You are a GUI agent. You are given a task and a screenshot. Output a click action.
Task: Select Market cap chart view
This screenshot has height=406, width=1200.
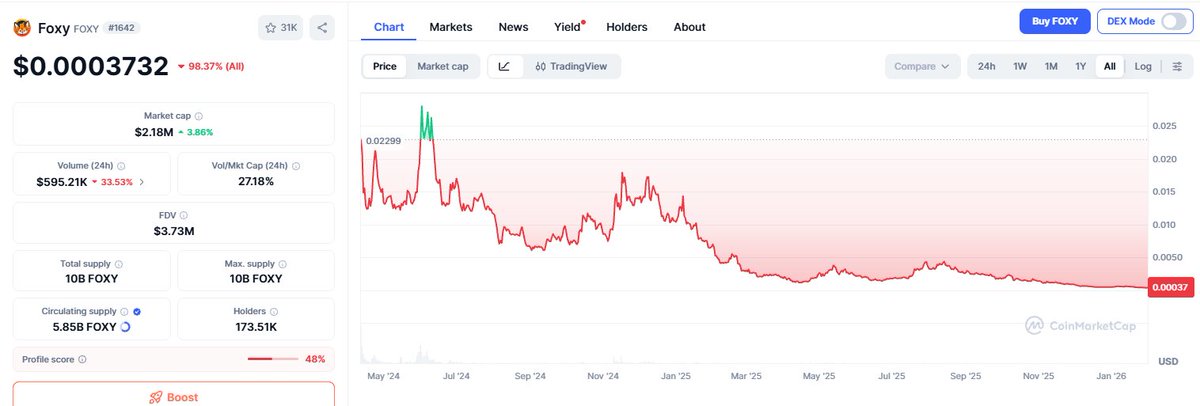click(442, 67)
